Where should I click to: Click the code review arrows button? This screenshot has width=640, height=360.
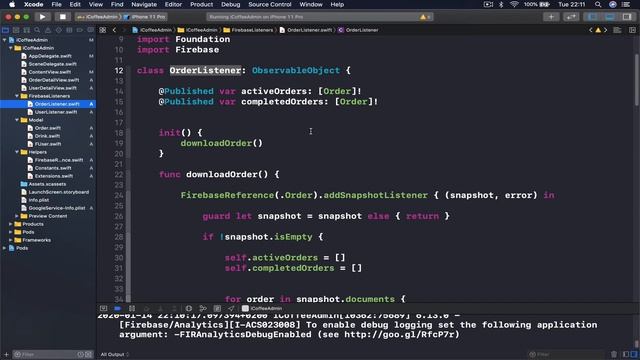(x=571, y=17)
